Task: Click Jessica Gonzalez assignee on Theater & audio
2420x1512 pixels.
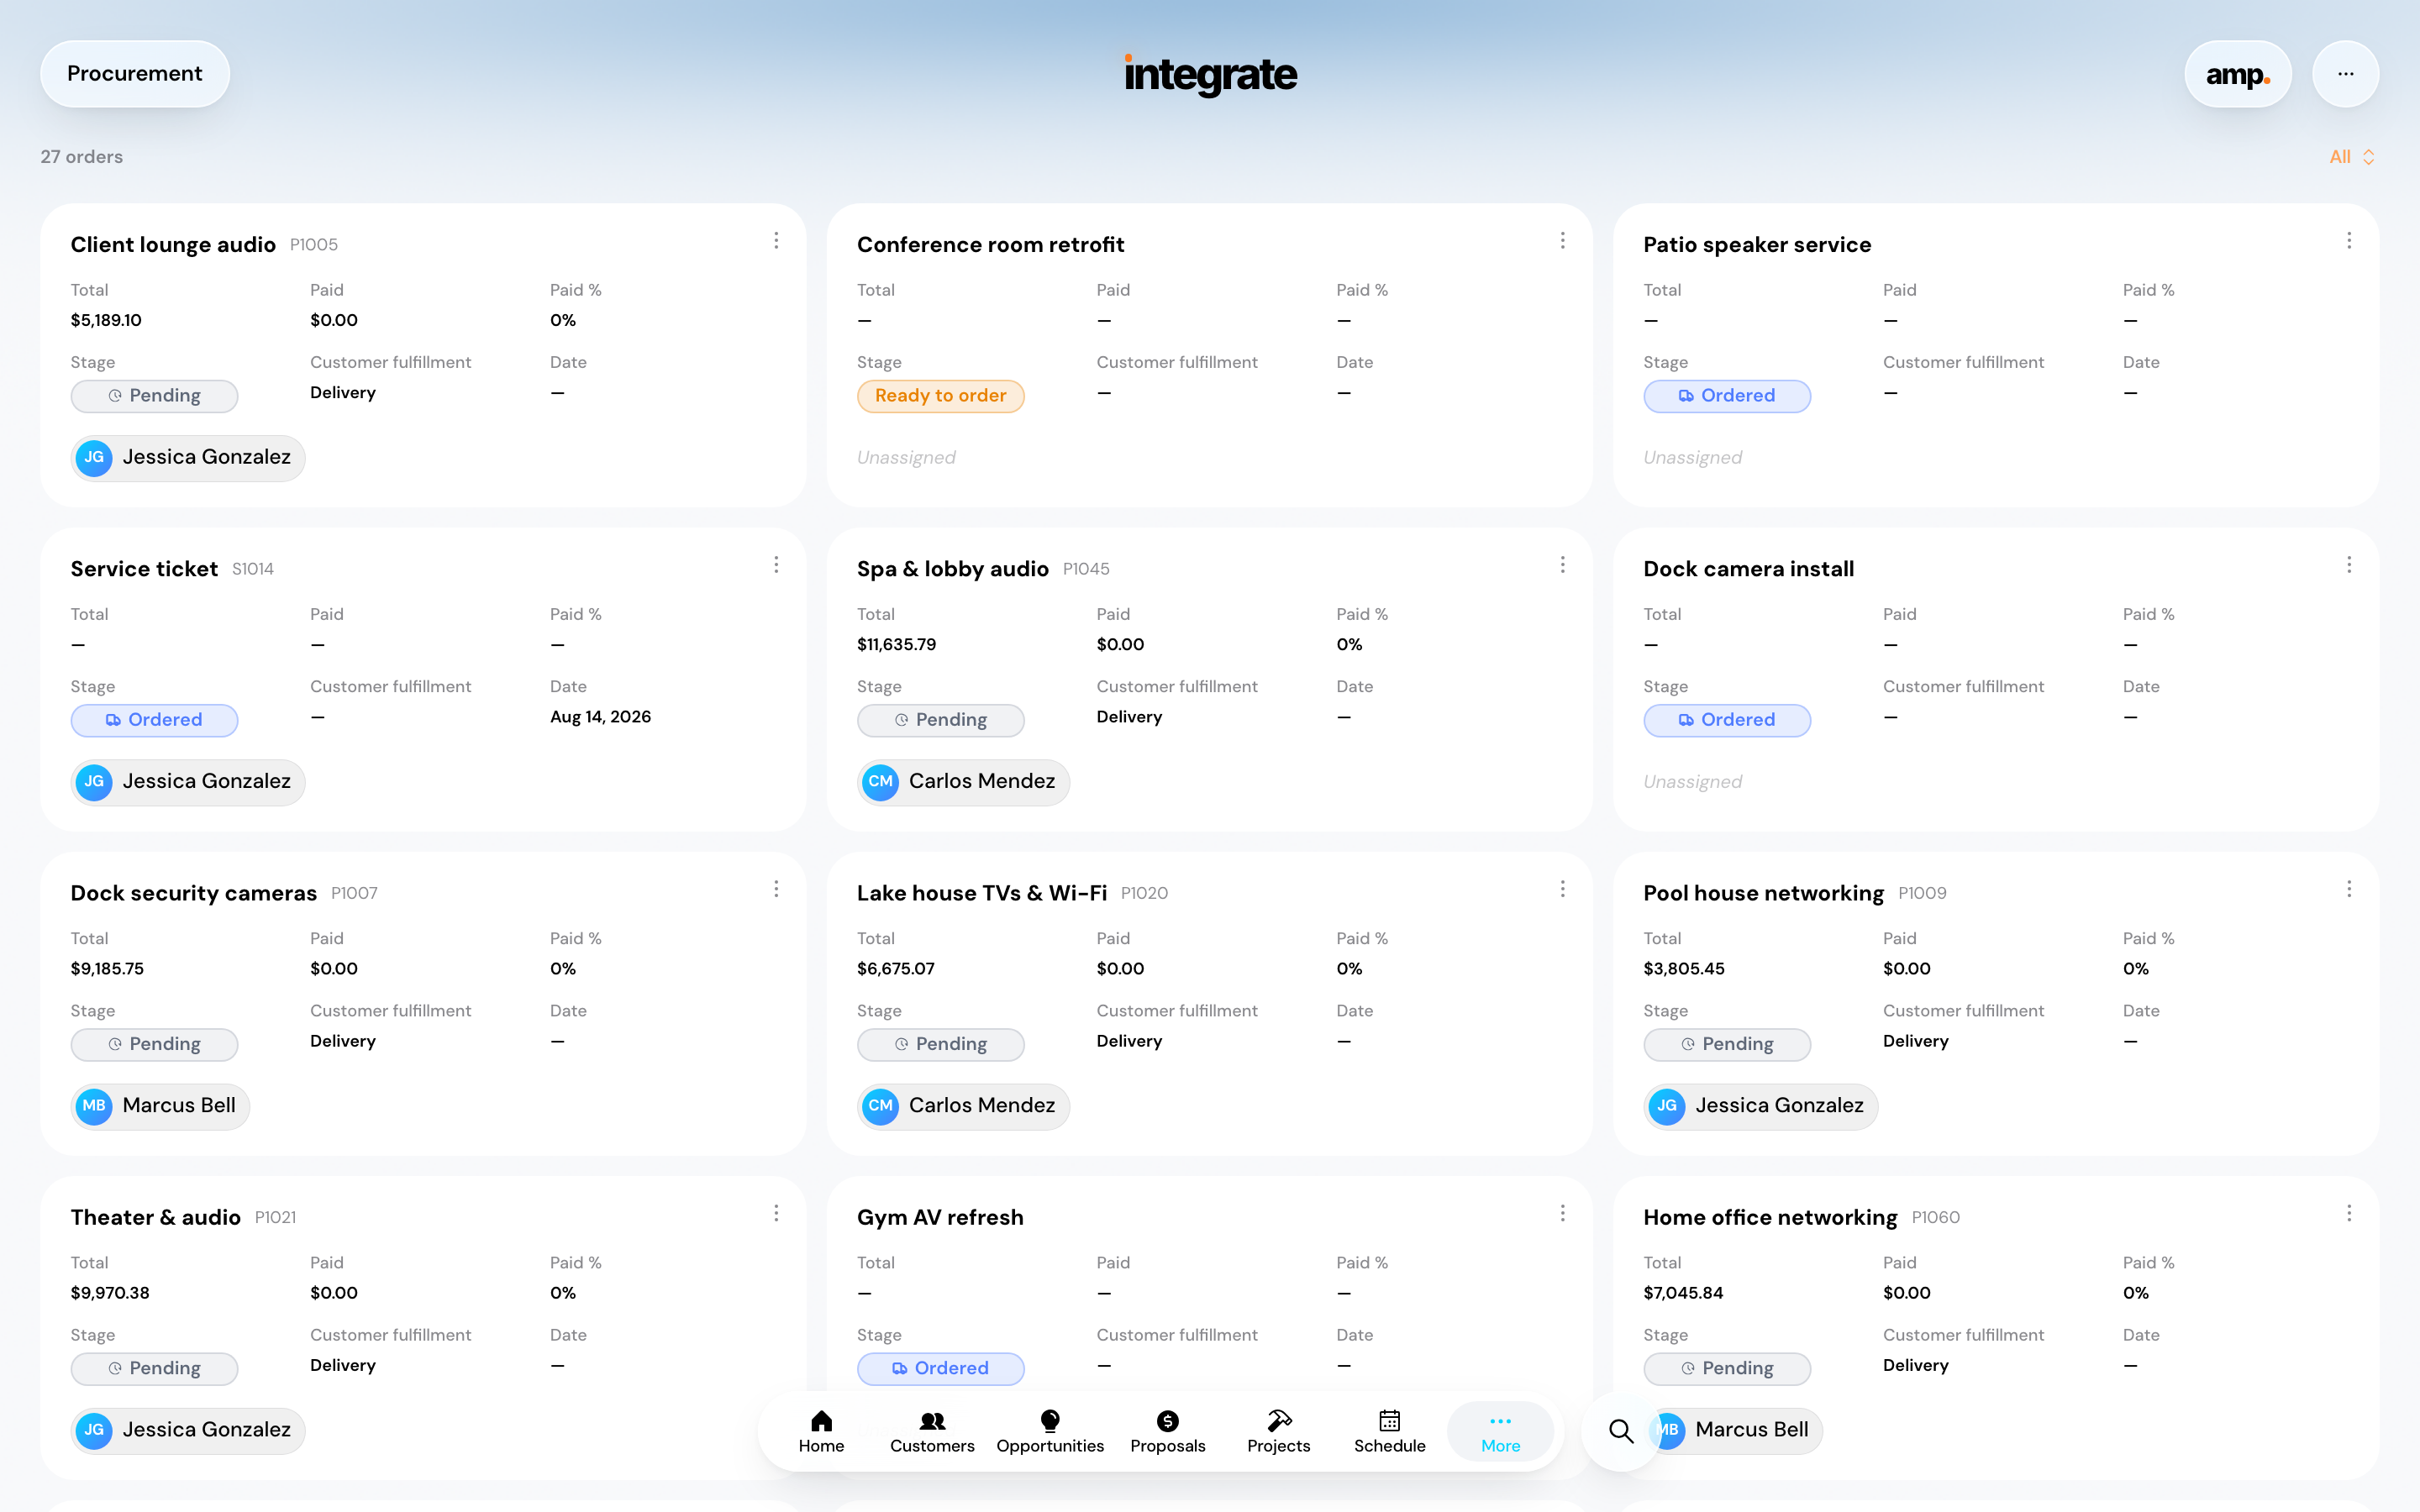Action: tap(188, 1430)
